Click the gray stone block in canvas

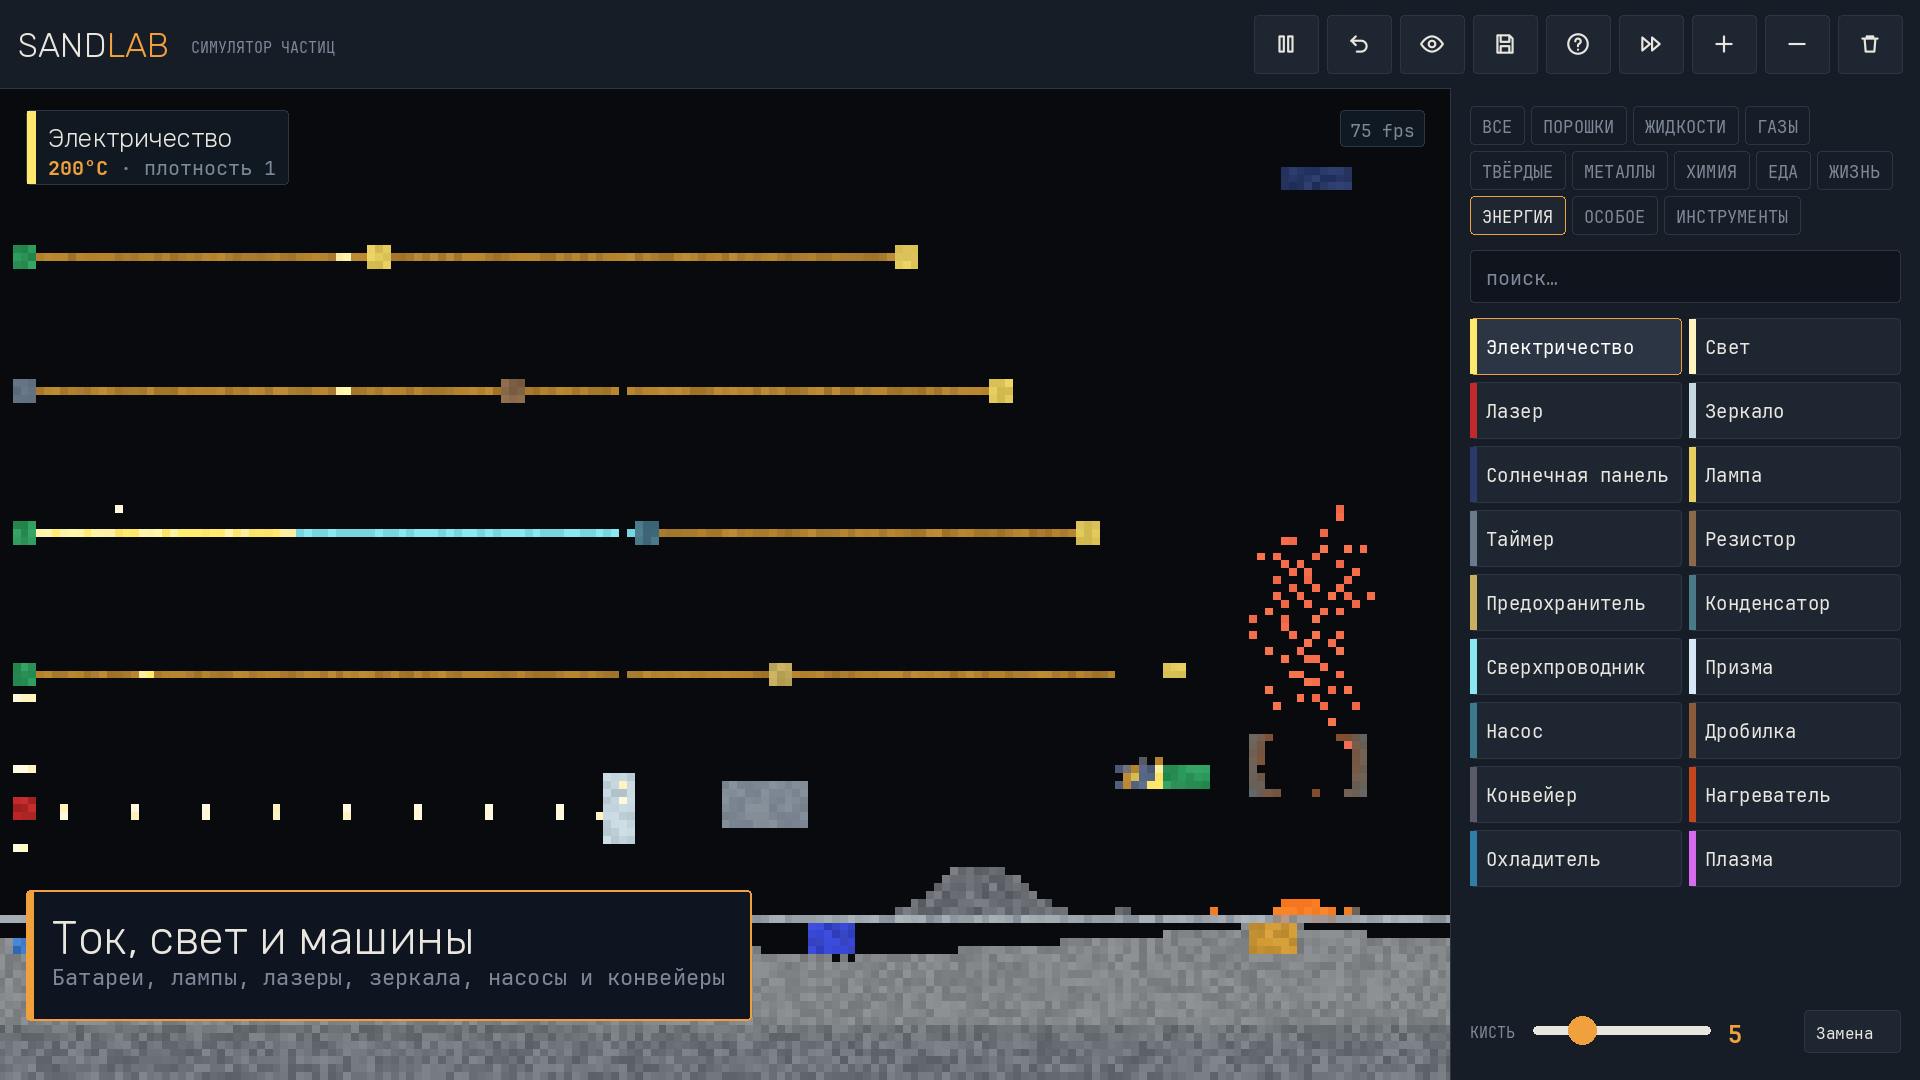tap(765, 804)
